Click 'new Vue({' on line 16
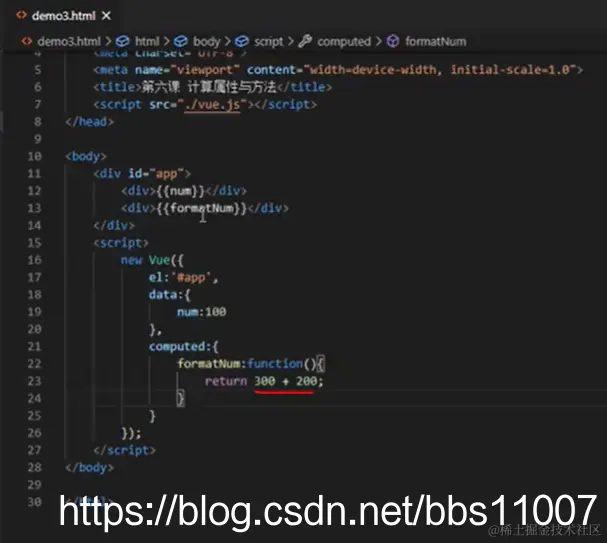 click(152, 260)
